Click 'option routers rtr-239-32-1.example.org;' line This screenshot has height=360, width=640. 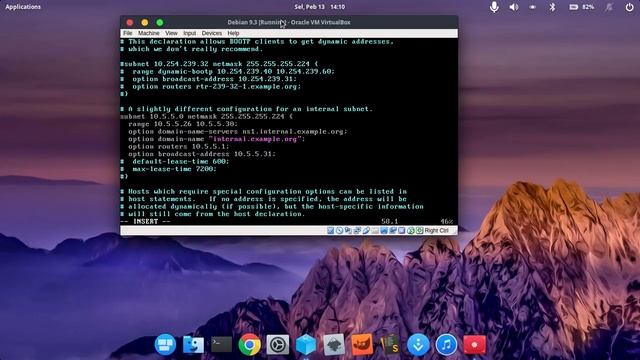[211, 87]
